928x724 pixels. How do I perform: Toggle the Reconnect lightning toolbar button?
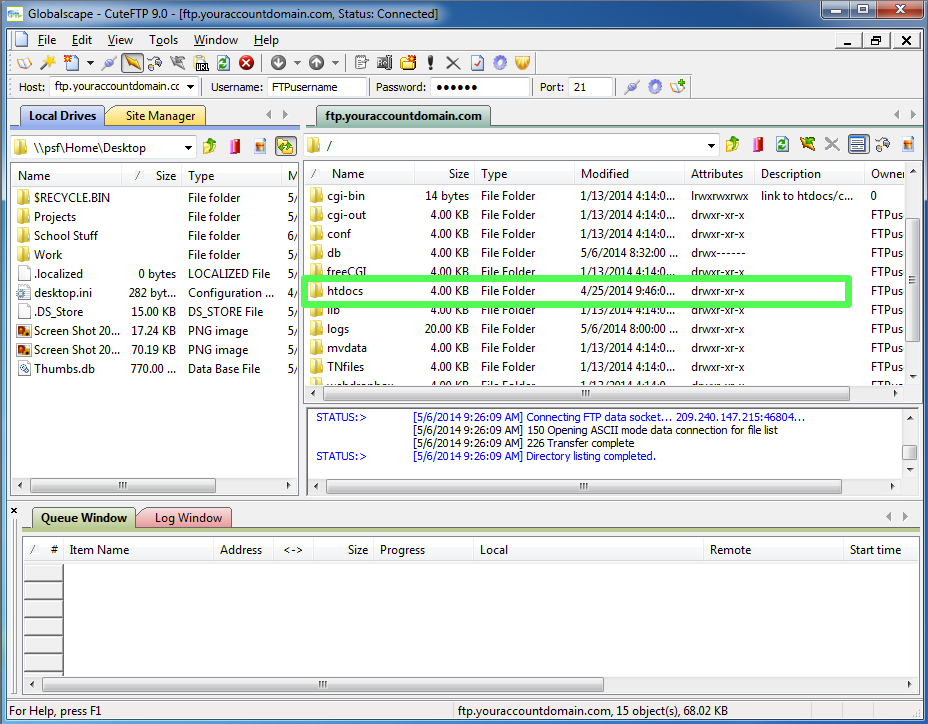pyautogui.click(x=133, y=63)
